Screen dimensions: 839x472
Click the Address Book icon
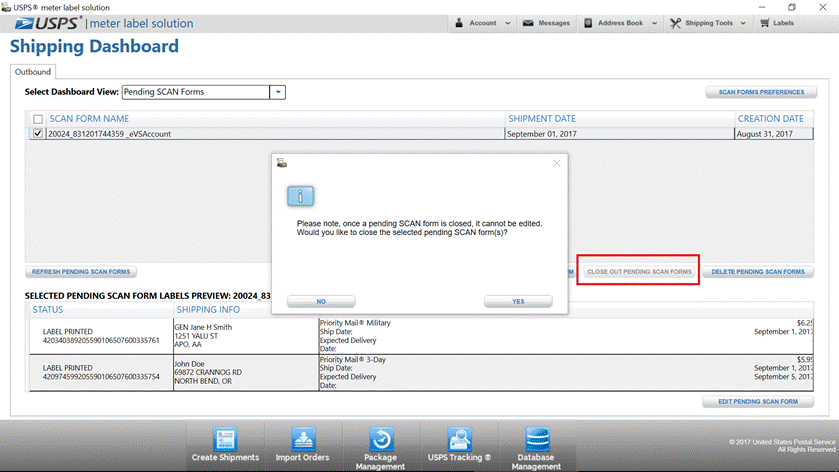[588, 23]
